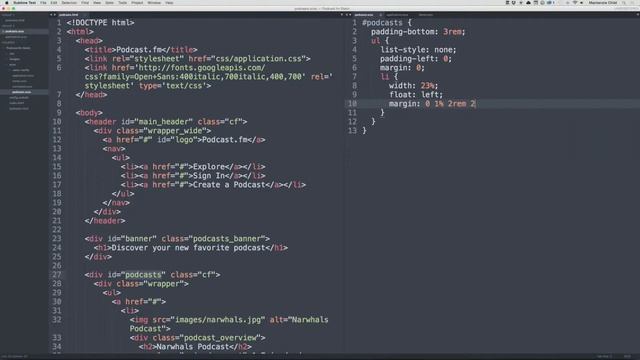The height and width of the screenshot is (360, 640).
Task: Place cursor in "margin: 0 1% 2rem 2" line
Action: coord(432,104)
